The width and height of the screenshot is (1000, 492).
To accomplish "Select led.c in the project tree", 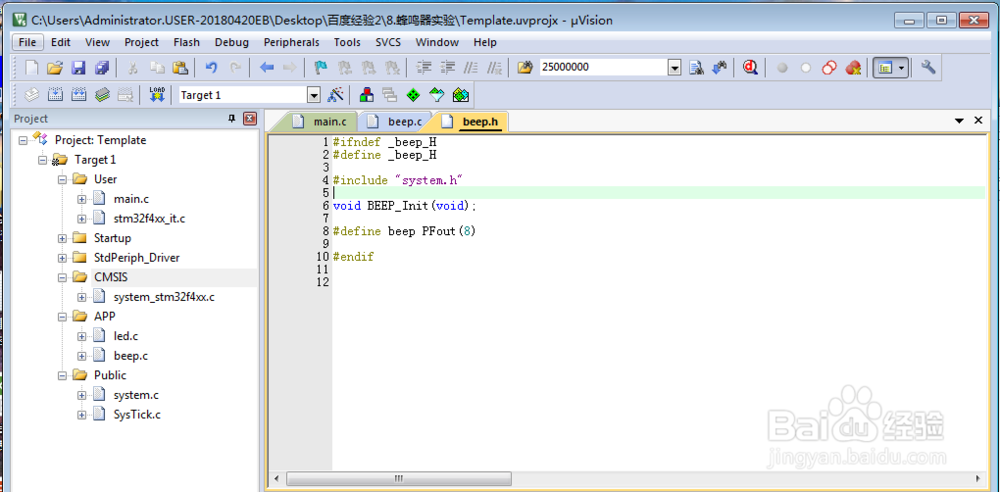I will (x=126, y=336).
